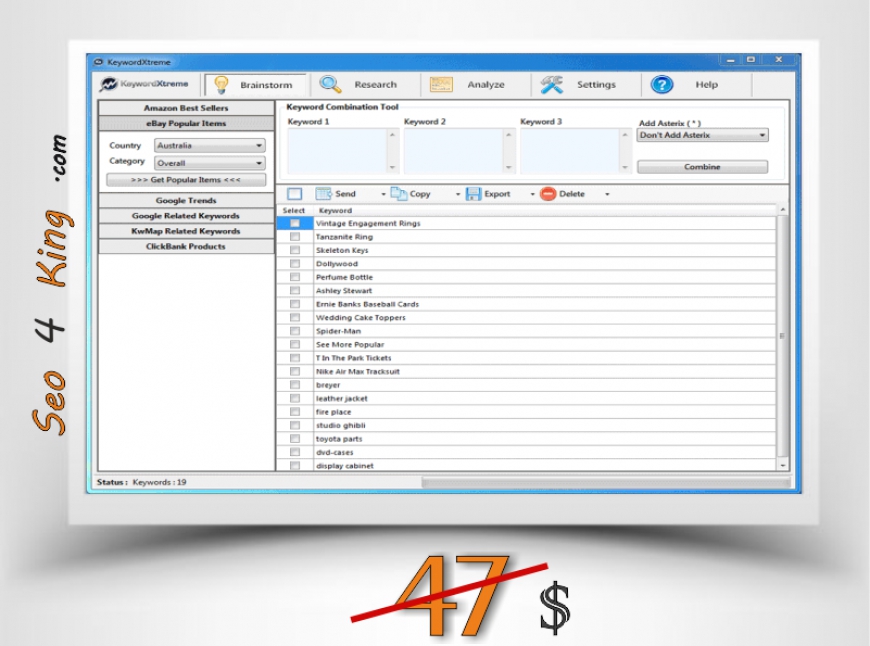Expand the Amazon Best Sellers section
The height and width of the screenshot is (646, 870).
point(186,108)
